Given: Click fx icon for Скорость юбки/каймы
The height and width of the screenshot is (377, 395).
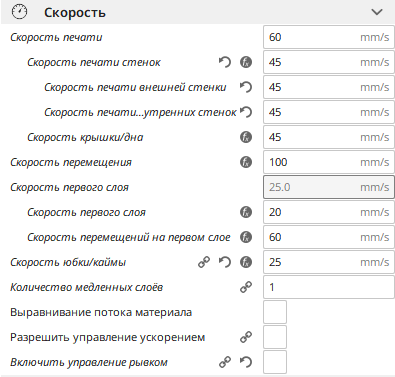Looking at the screenshot, I should pos(246,262).
